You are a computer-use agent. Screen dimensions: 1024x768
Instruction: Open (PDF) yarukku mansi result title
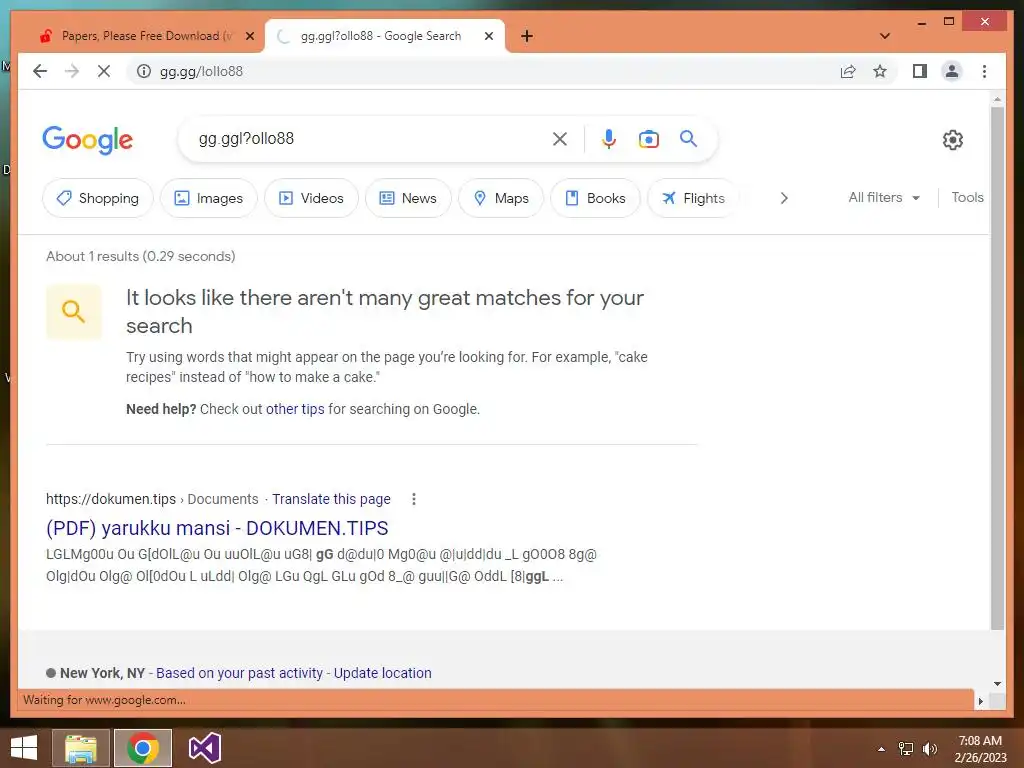[x=217, y=528]
